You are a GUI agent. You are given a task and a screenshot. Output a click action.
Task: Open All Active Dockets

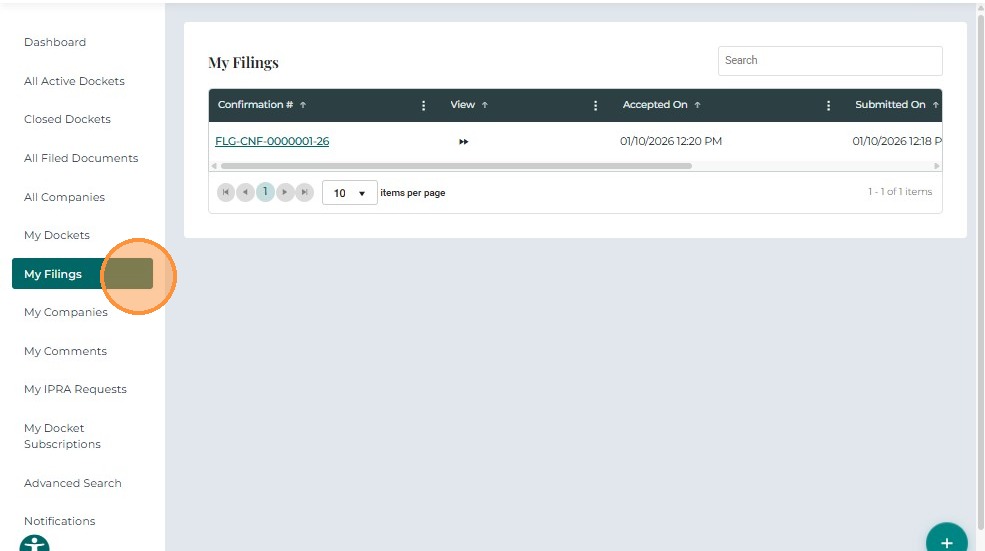(x=74, y=81)
